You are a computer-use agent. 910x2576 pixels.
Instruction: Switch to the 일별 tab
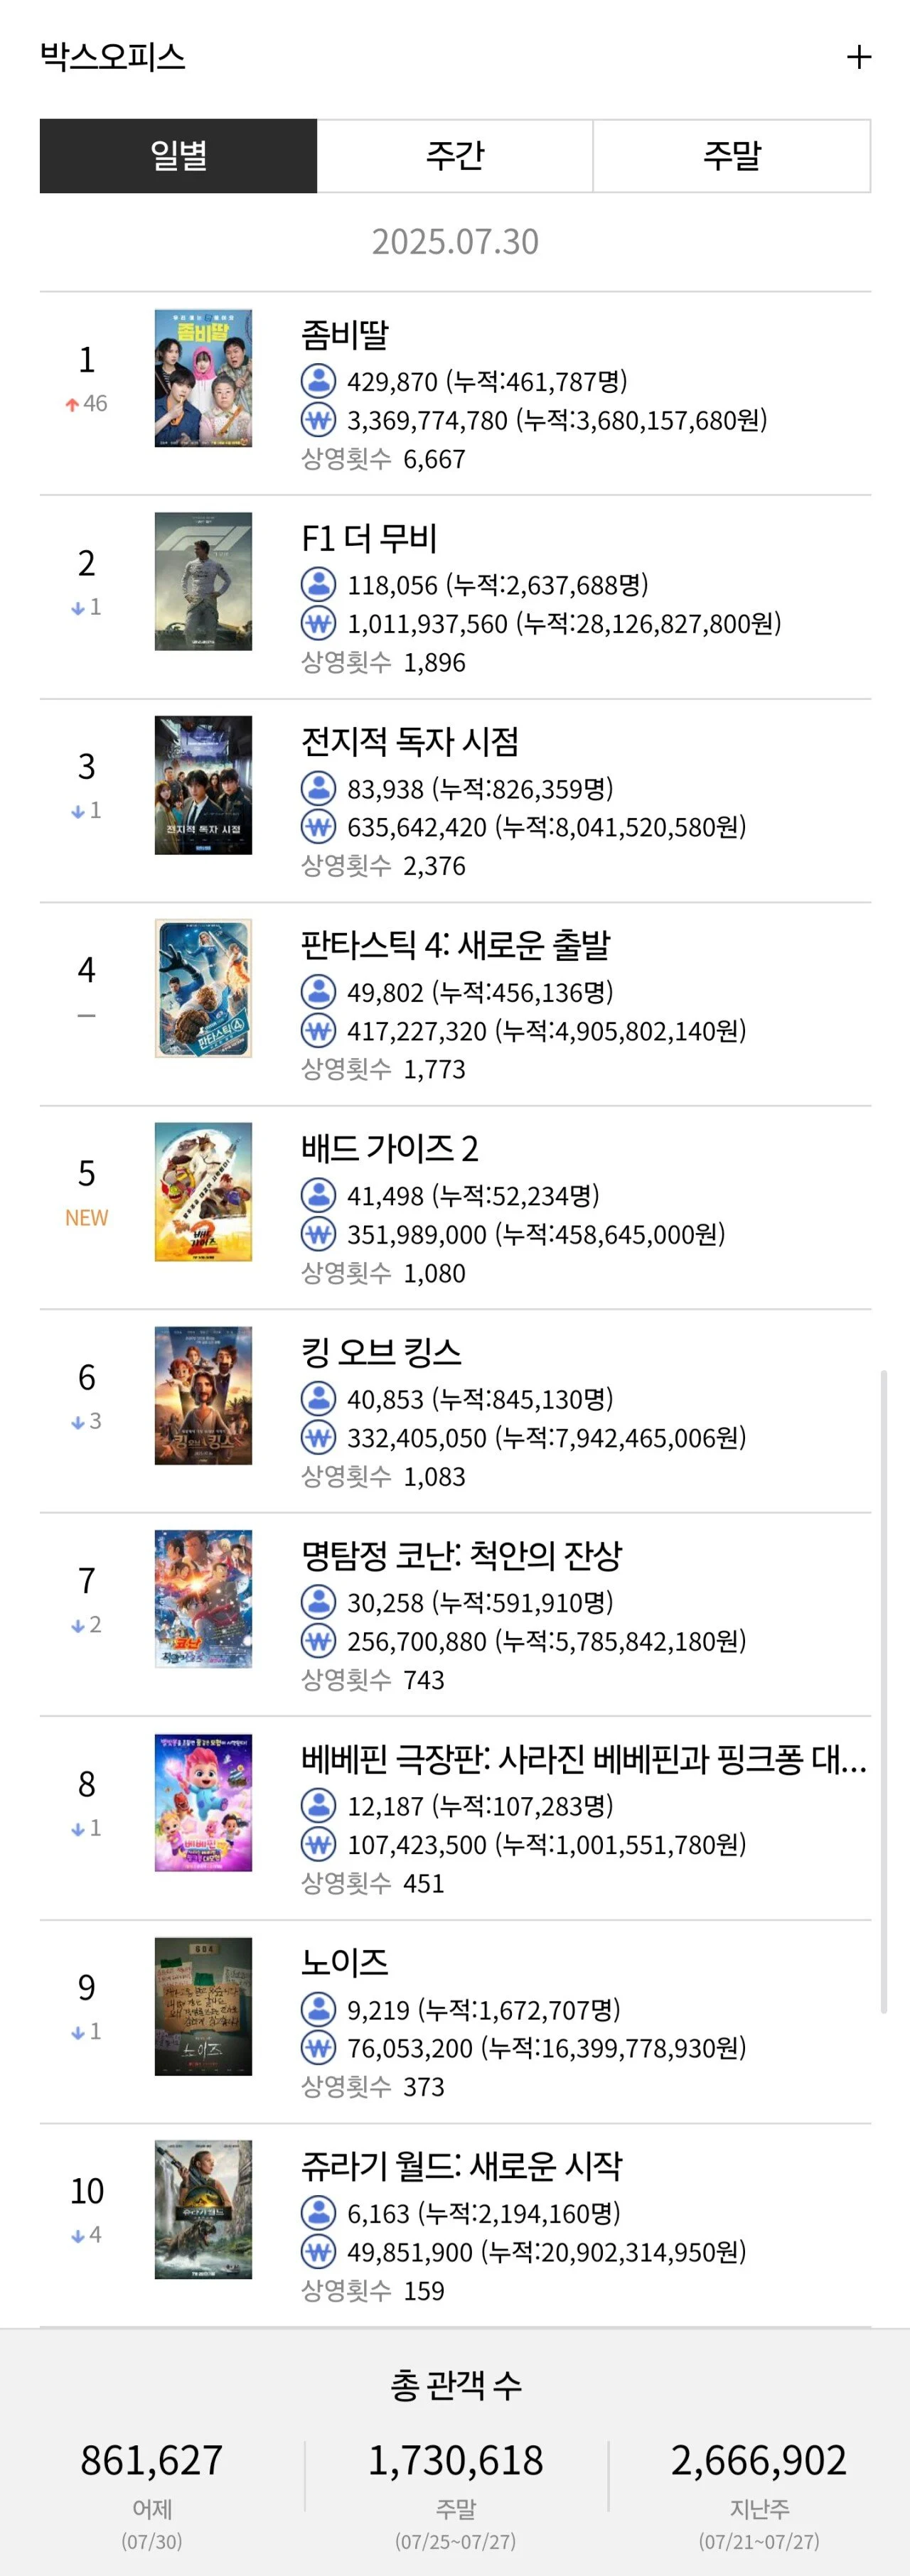coord(179,156)
